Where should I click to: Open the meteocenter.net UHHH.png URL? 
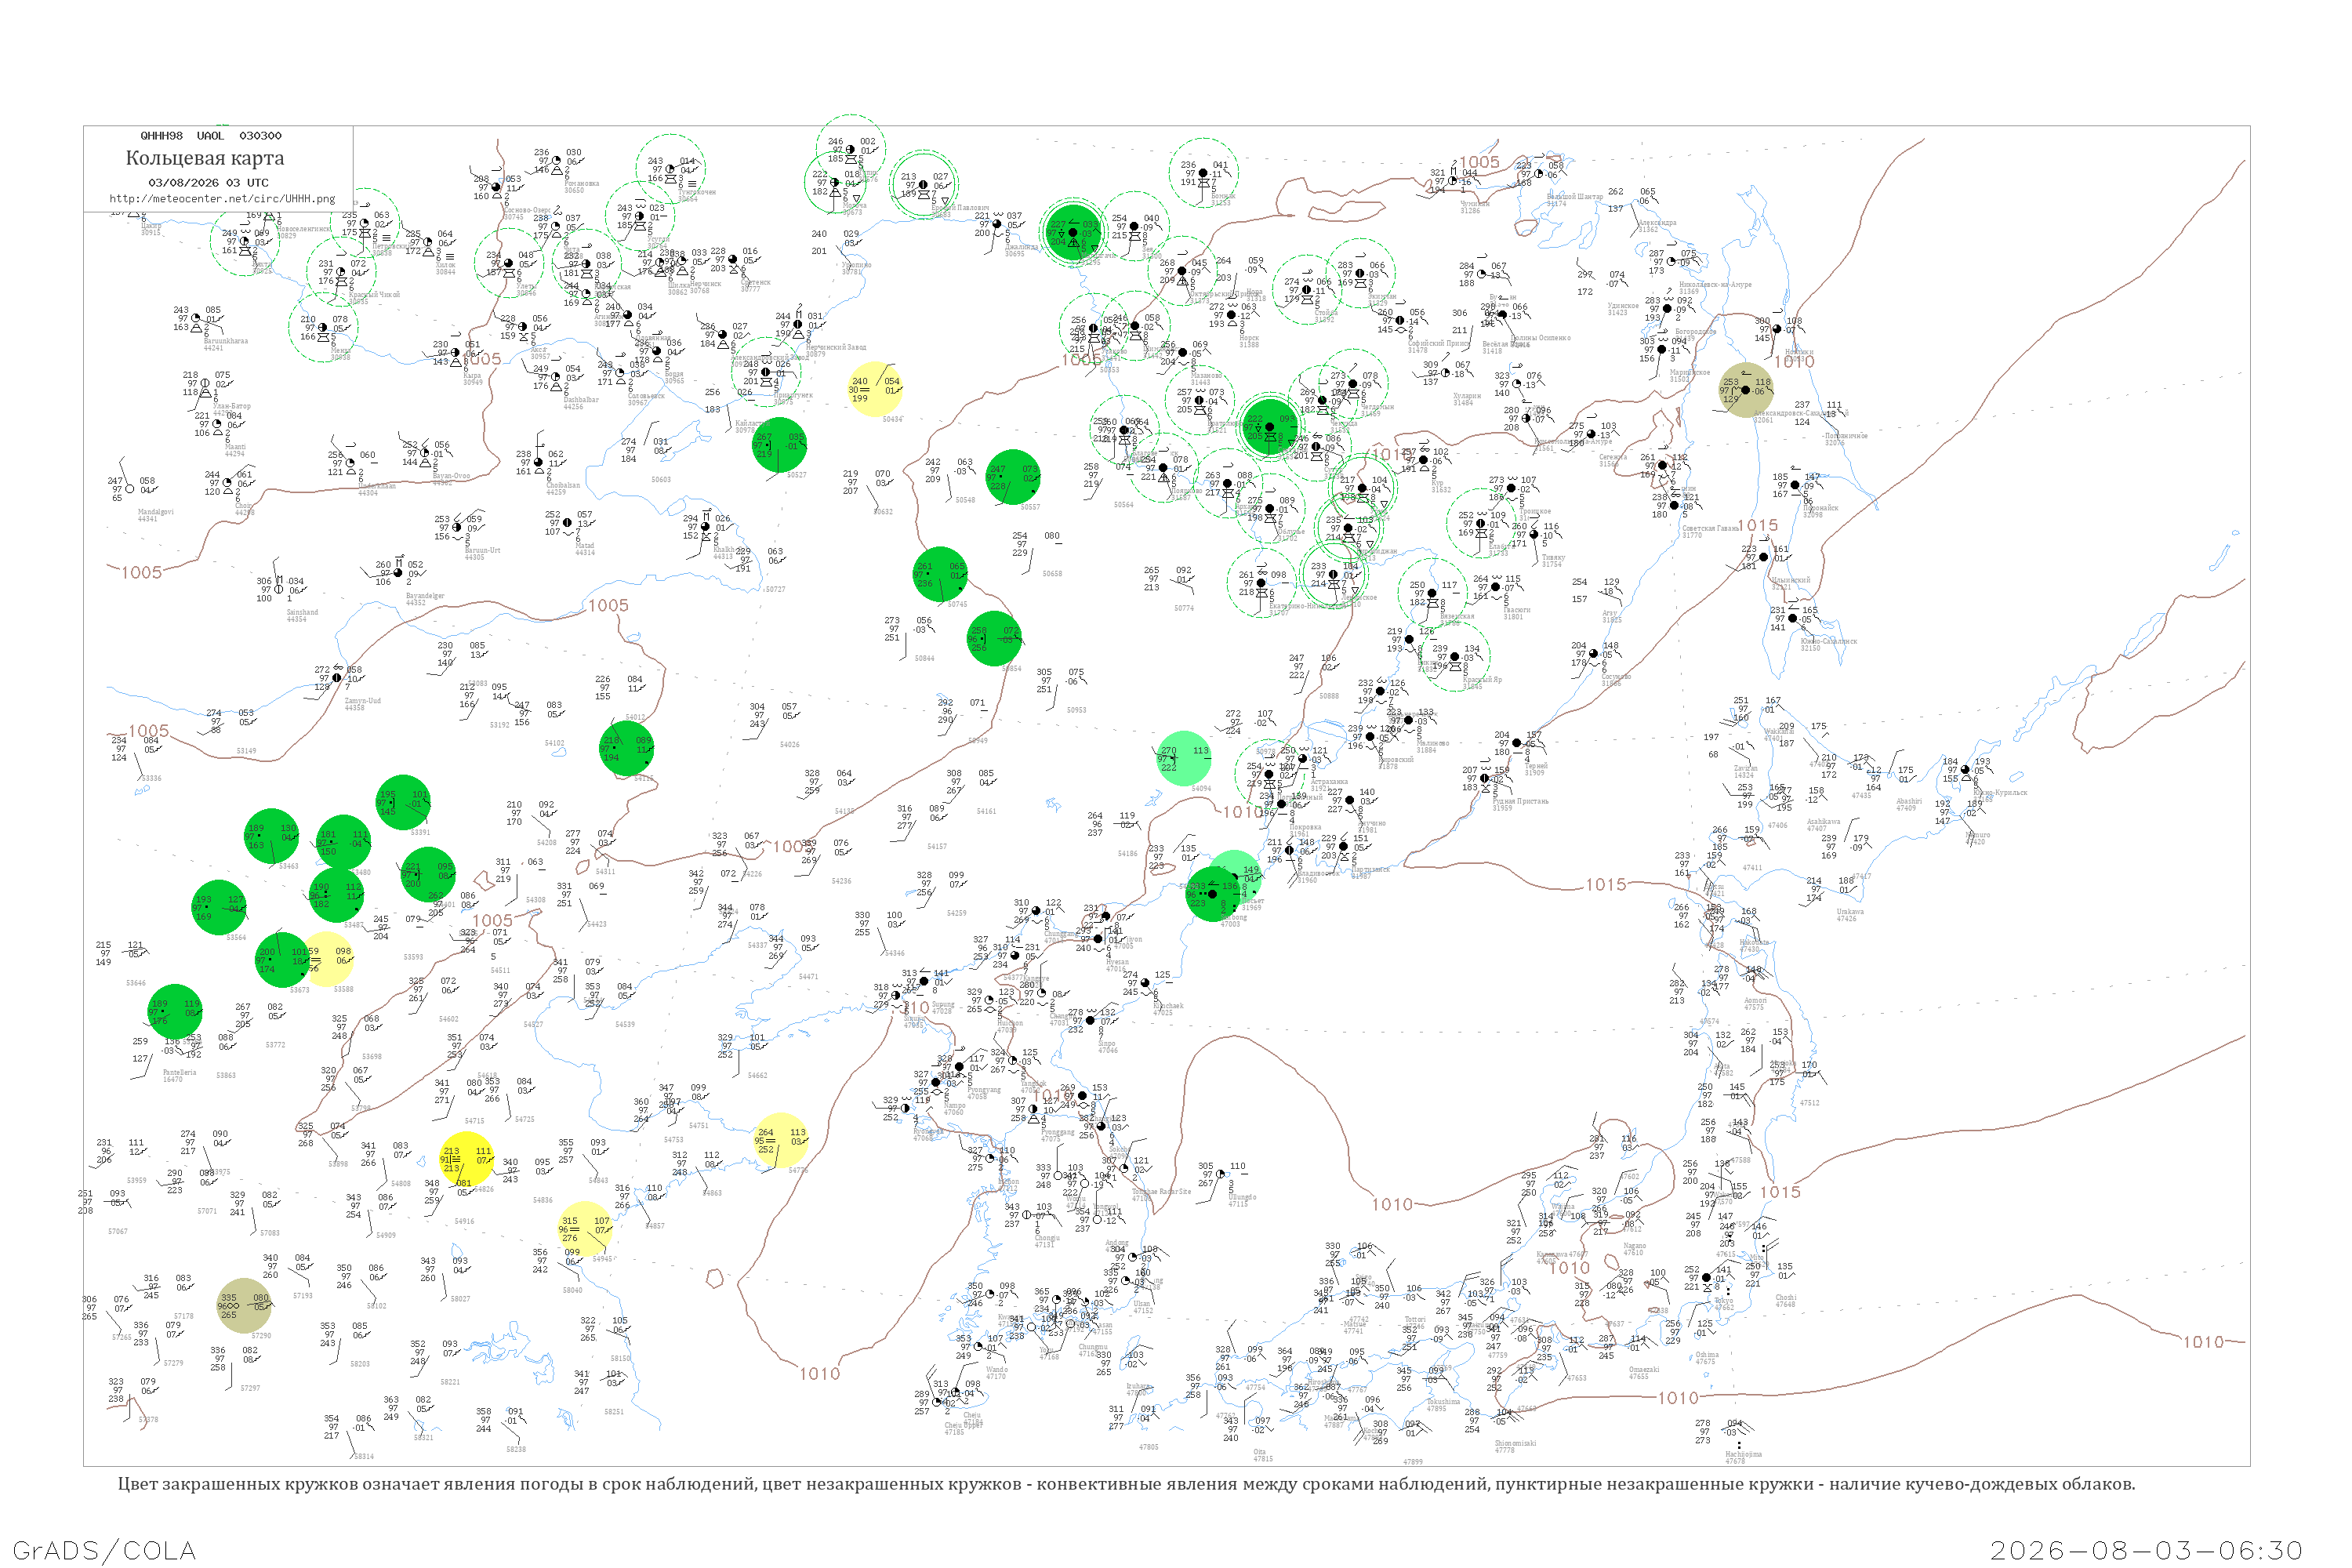(x=222, y=198)
